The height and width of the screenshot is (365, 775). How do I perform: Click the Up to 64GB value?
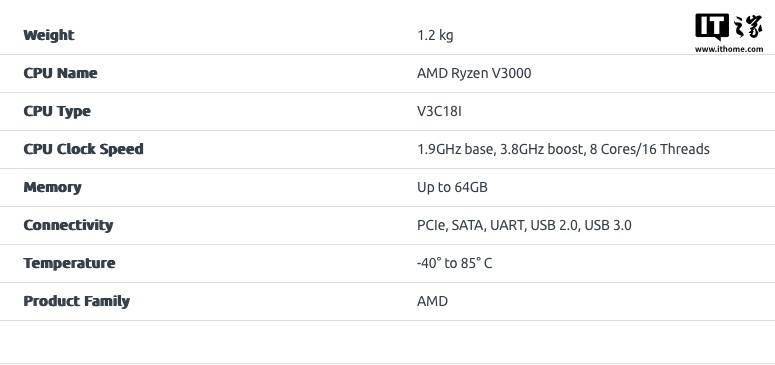tap(452, 187)
